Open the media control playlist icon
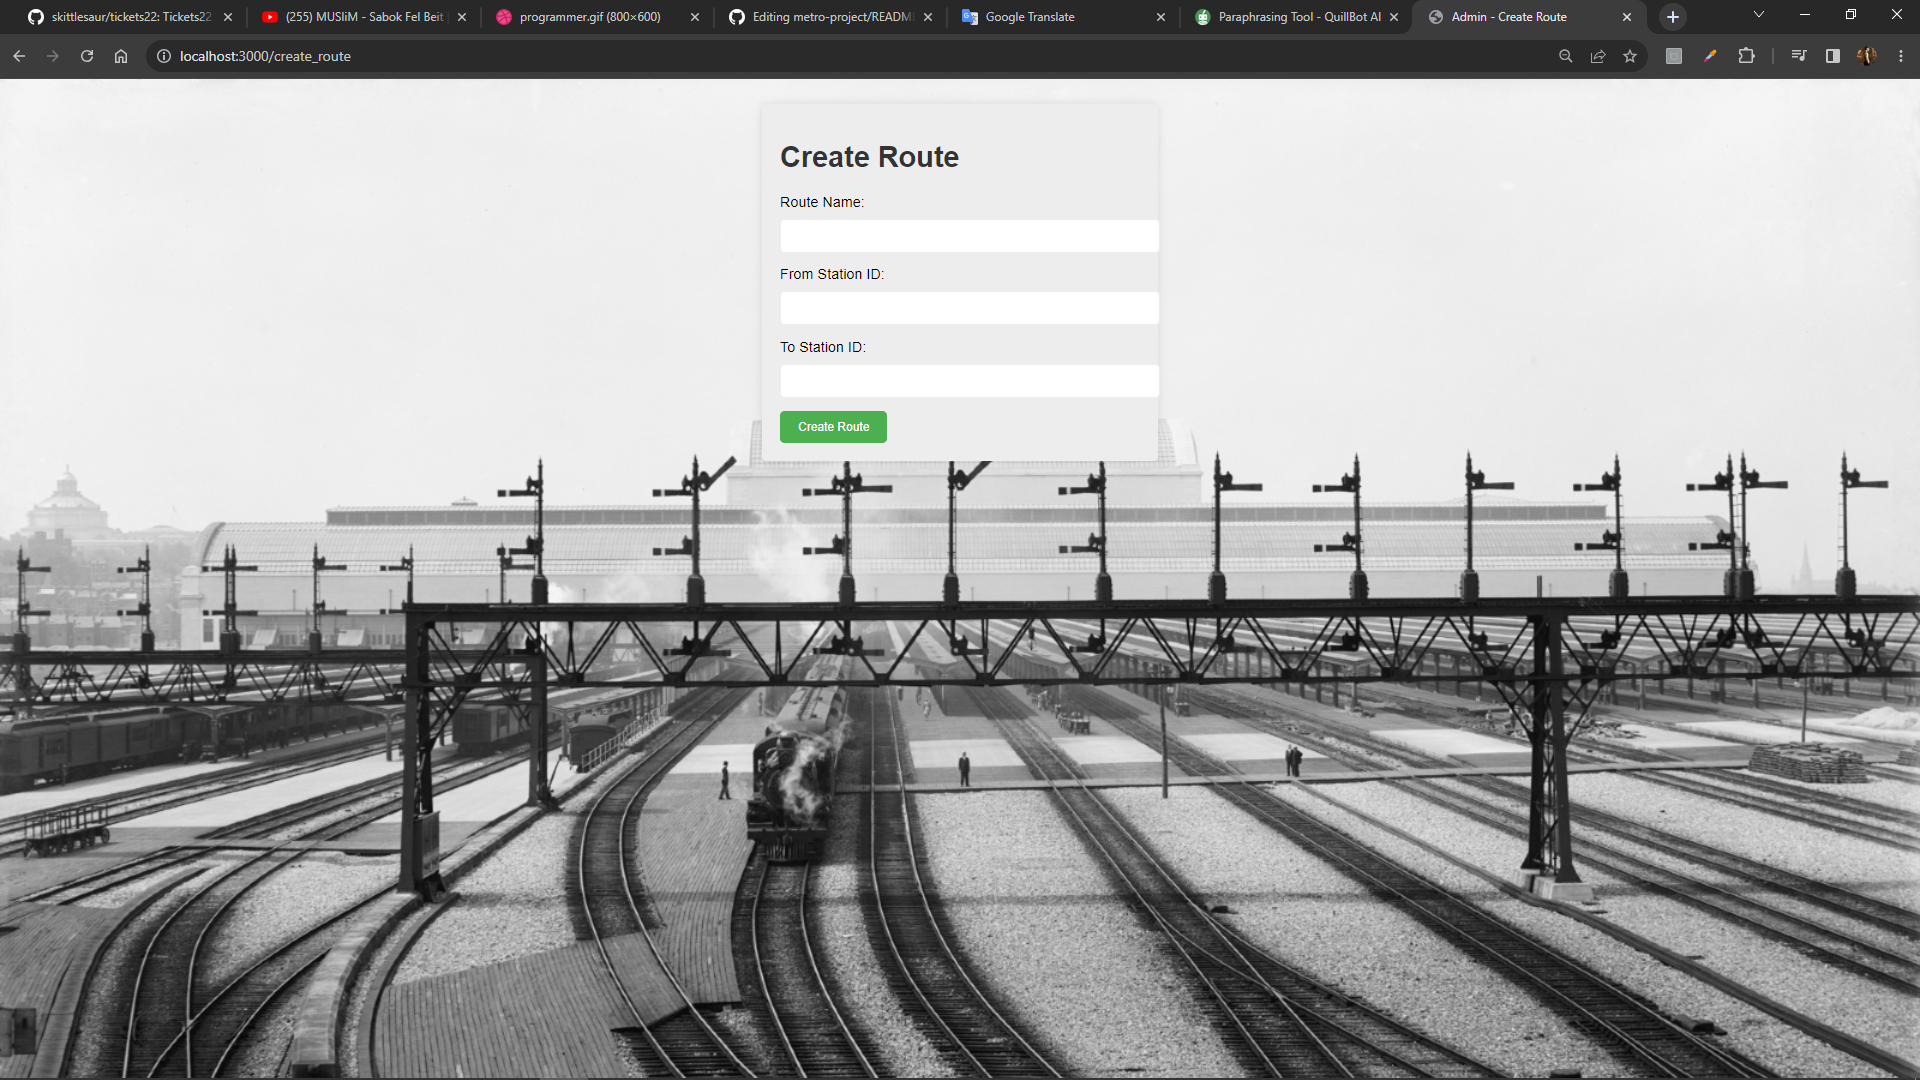This screenshot has height=1080, width=1920. [x=1799, y=56]
